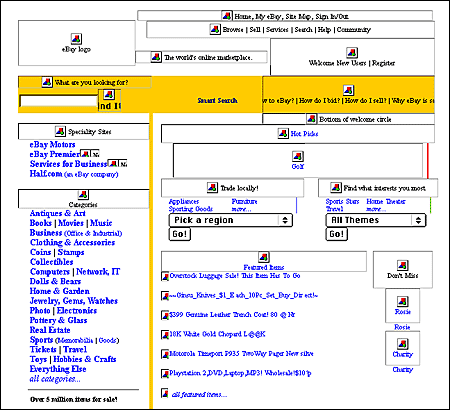This screenshot has width=450, height=410.
Task: Open the Computers category link
Action: tap(50, 272)
